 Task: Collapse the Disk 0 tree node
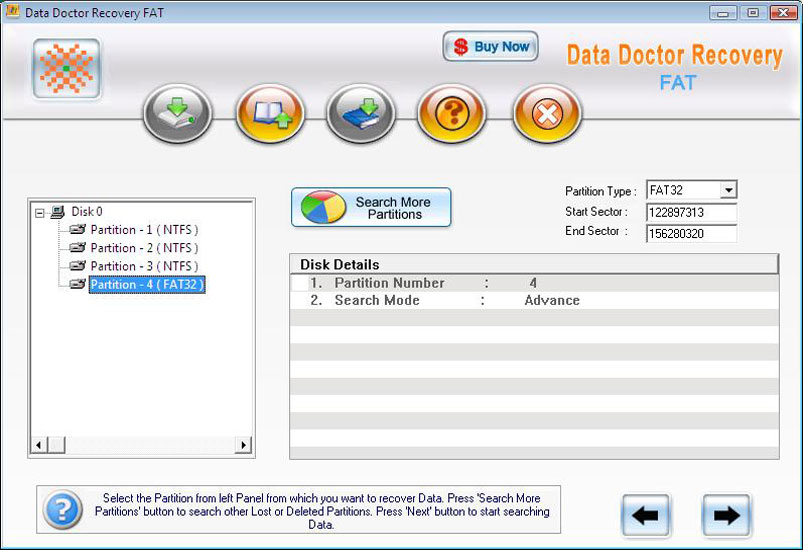[x=40, y=213]
